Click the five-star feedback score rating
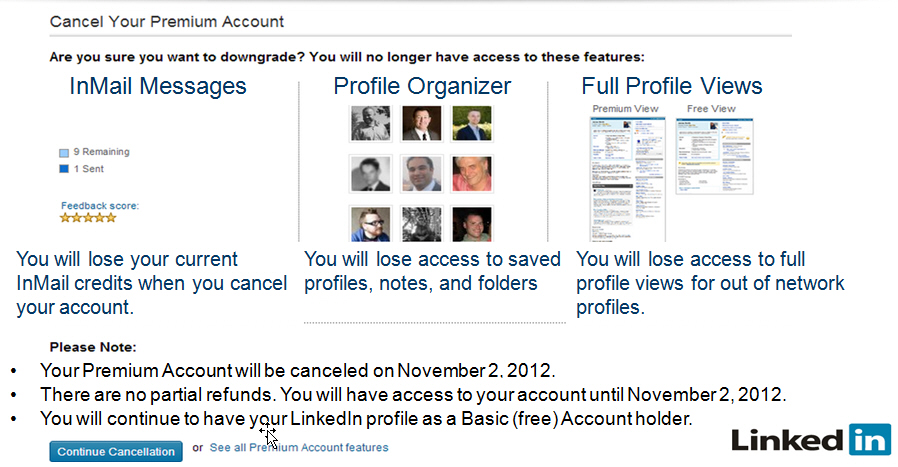 88,217
